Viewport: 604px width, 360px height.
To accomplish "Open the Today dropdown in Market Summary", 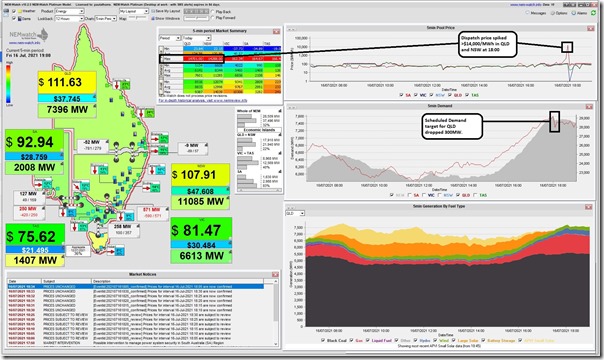I will 196,38.
